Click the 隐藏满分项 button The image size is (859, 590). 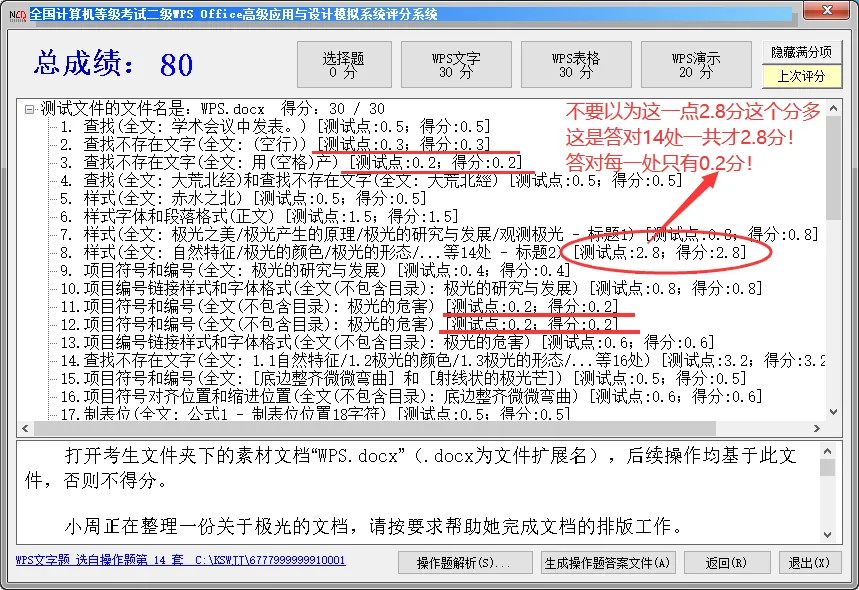pyautogui.click(x=802, y=52)
